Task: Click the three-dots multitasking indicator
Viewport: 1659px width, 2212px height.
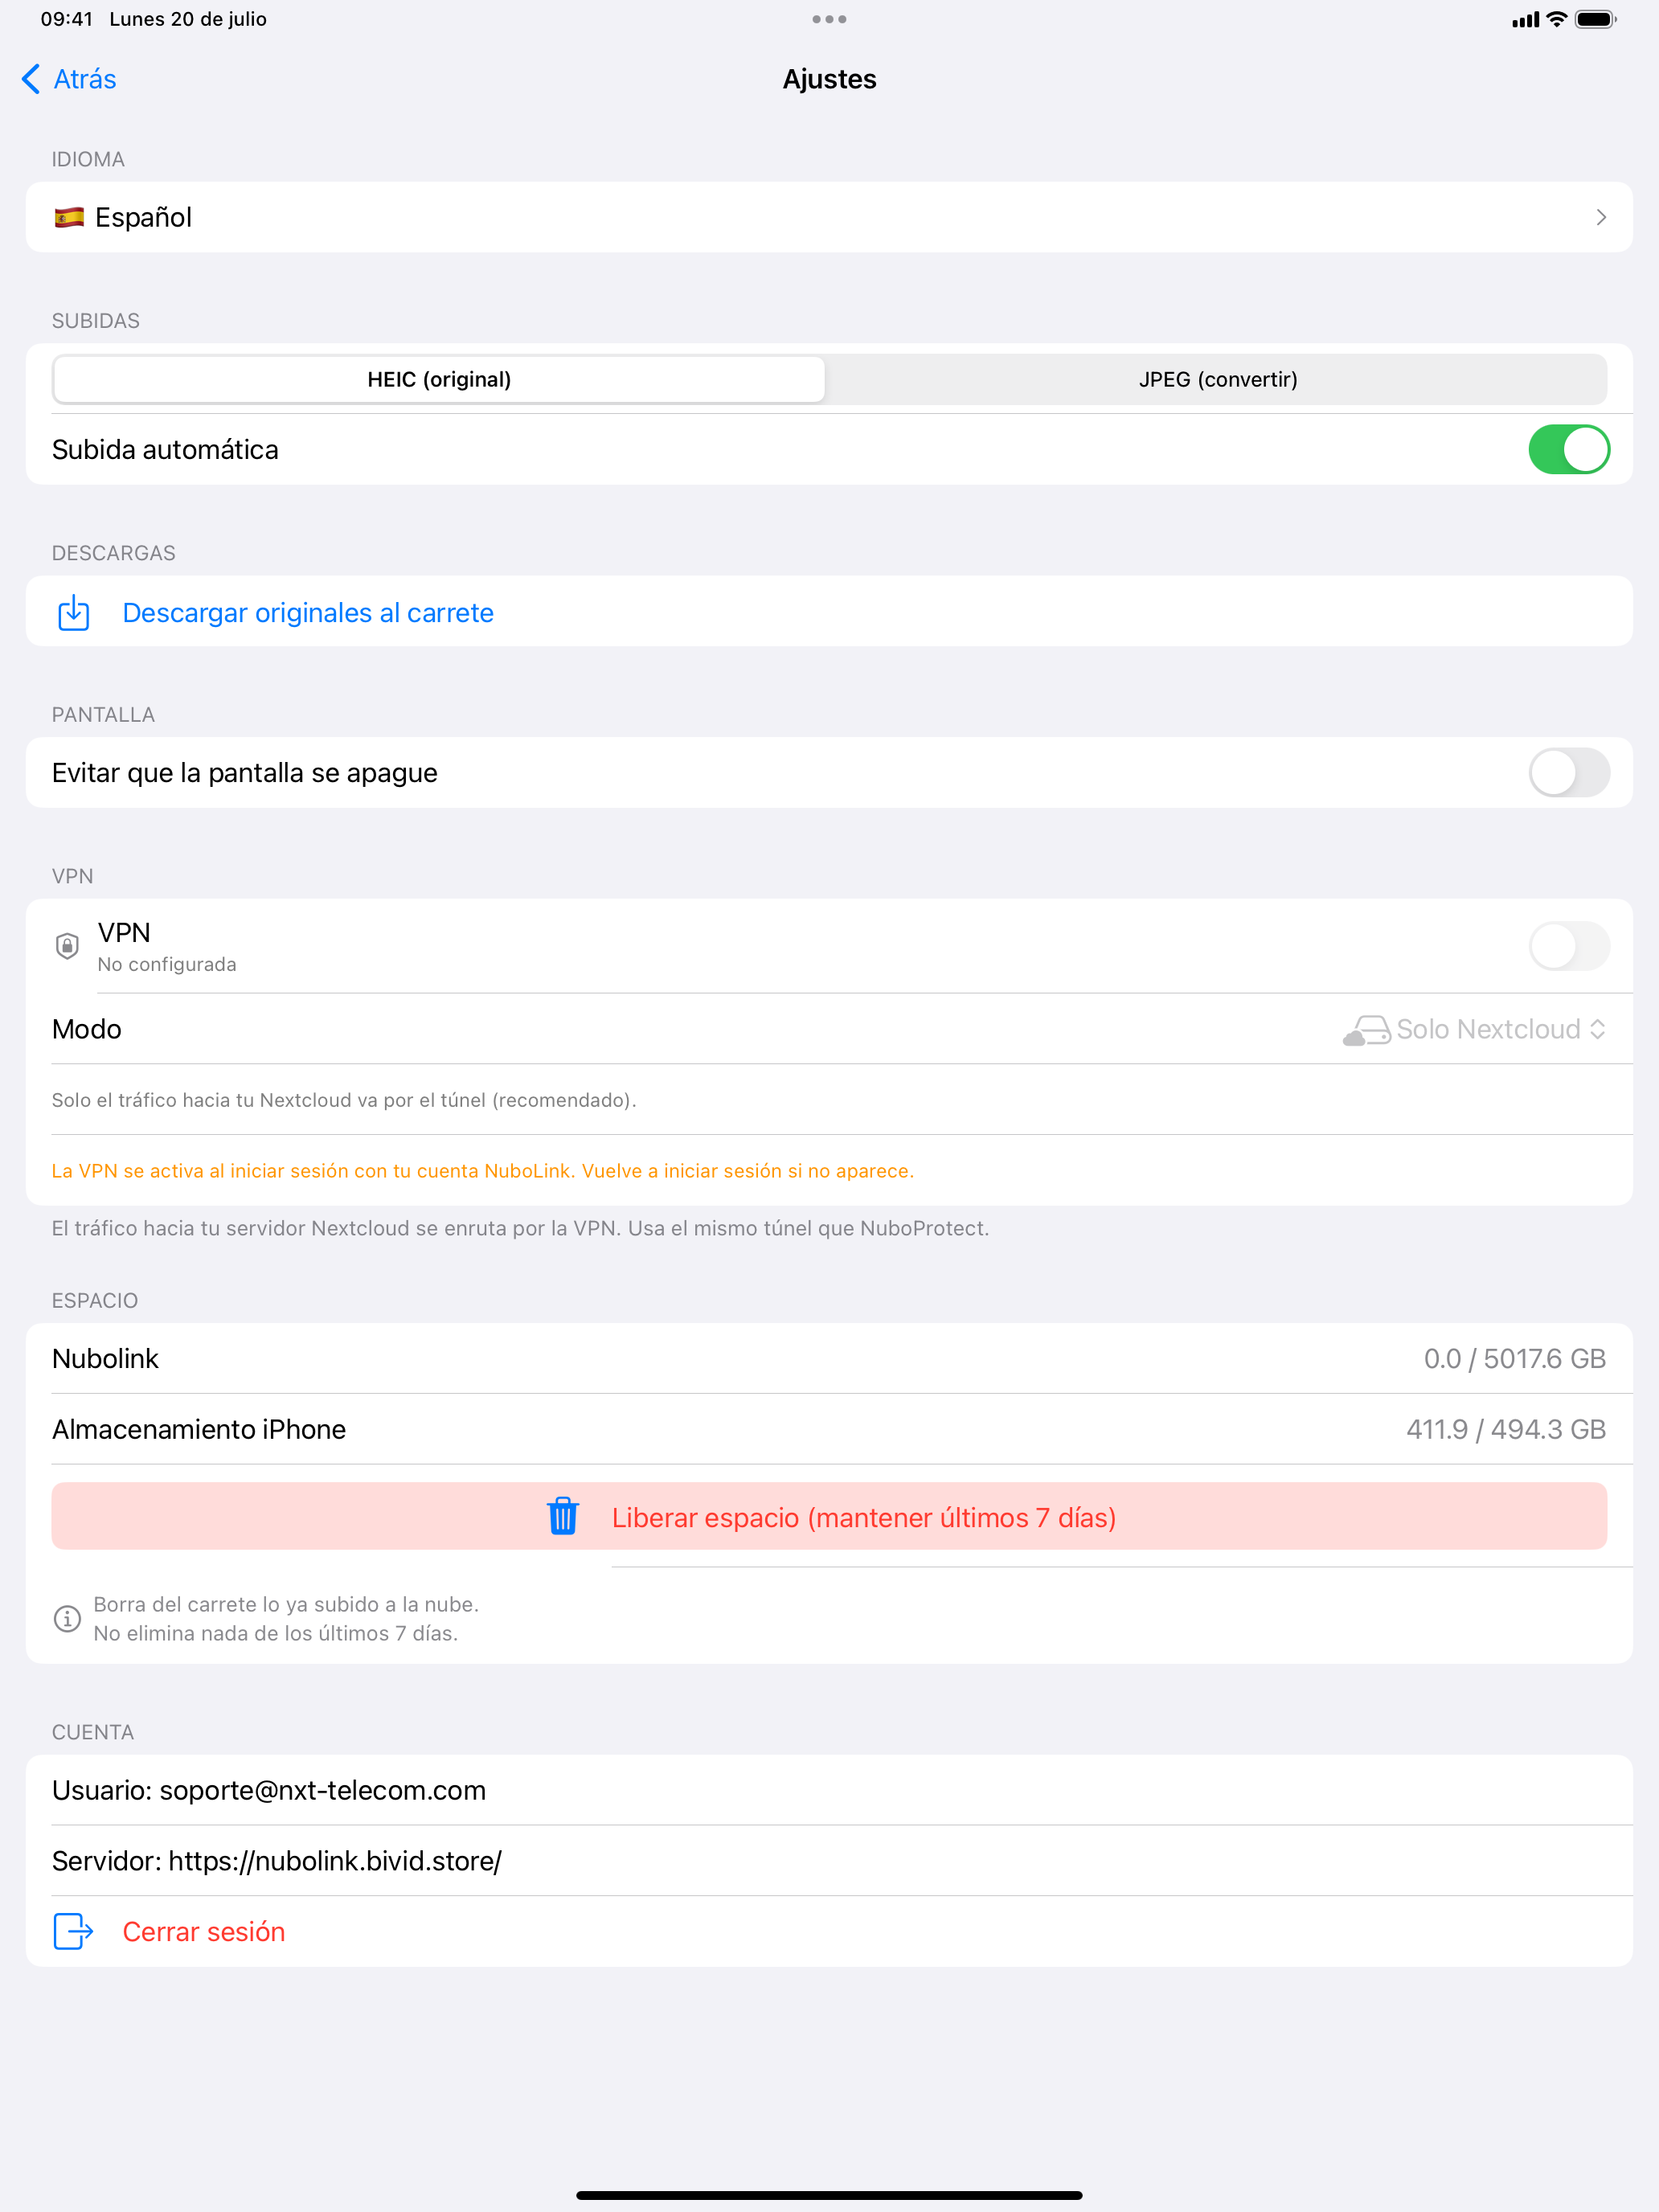Action: point(829,19)
